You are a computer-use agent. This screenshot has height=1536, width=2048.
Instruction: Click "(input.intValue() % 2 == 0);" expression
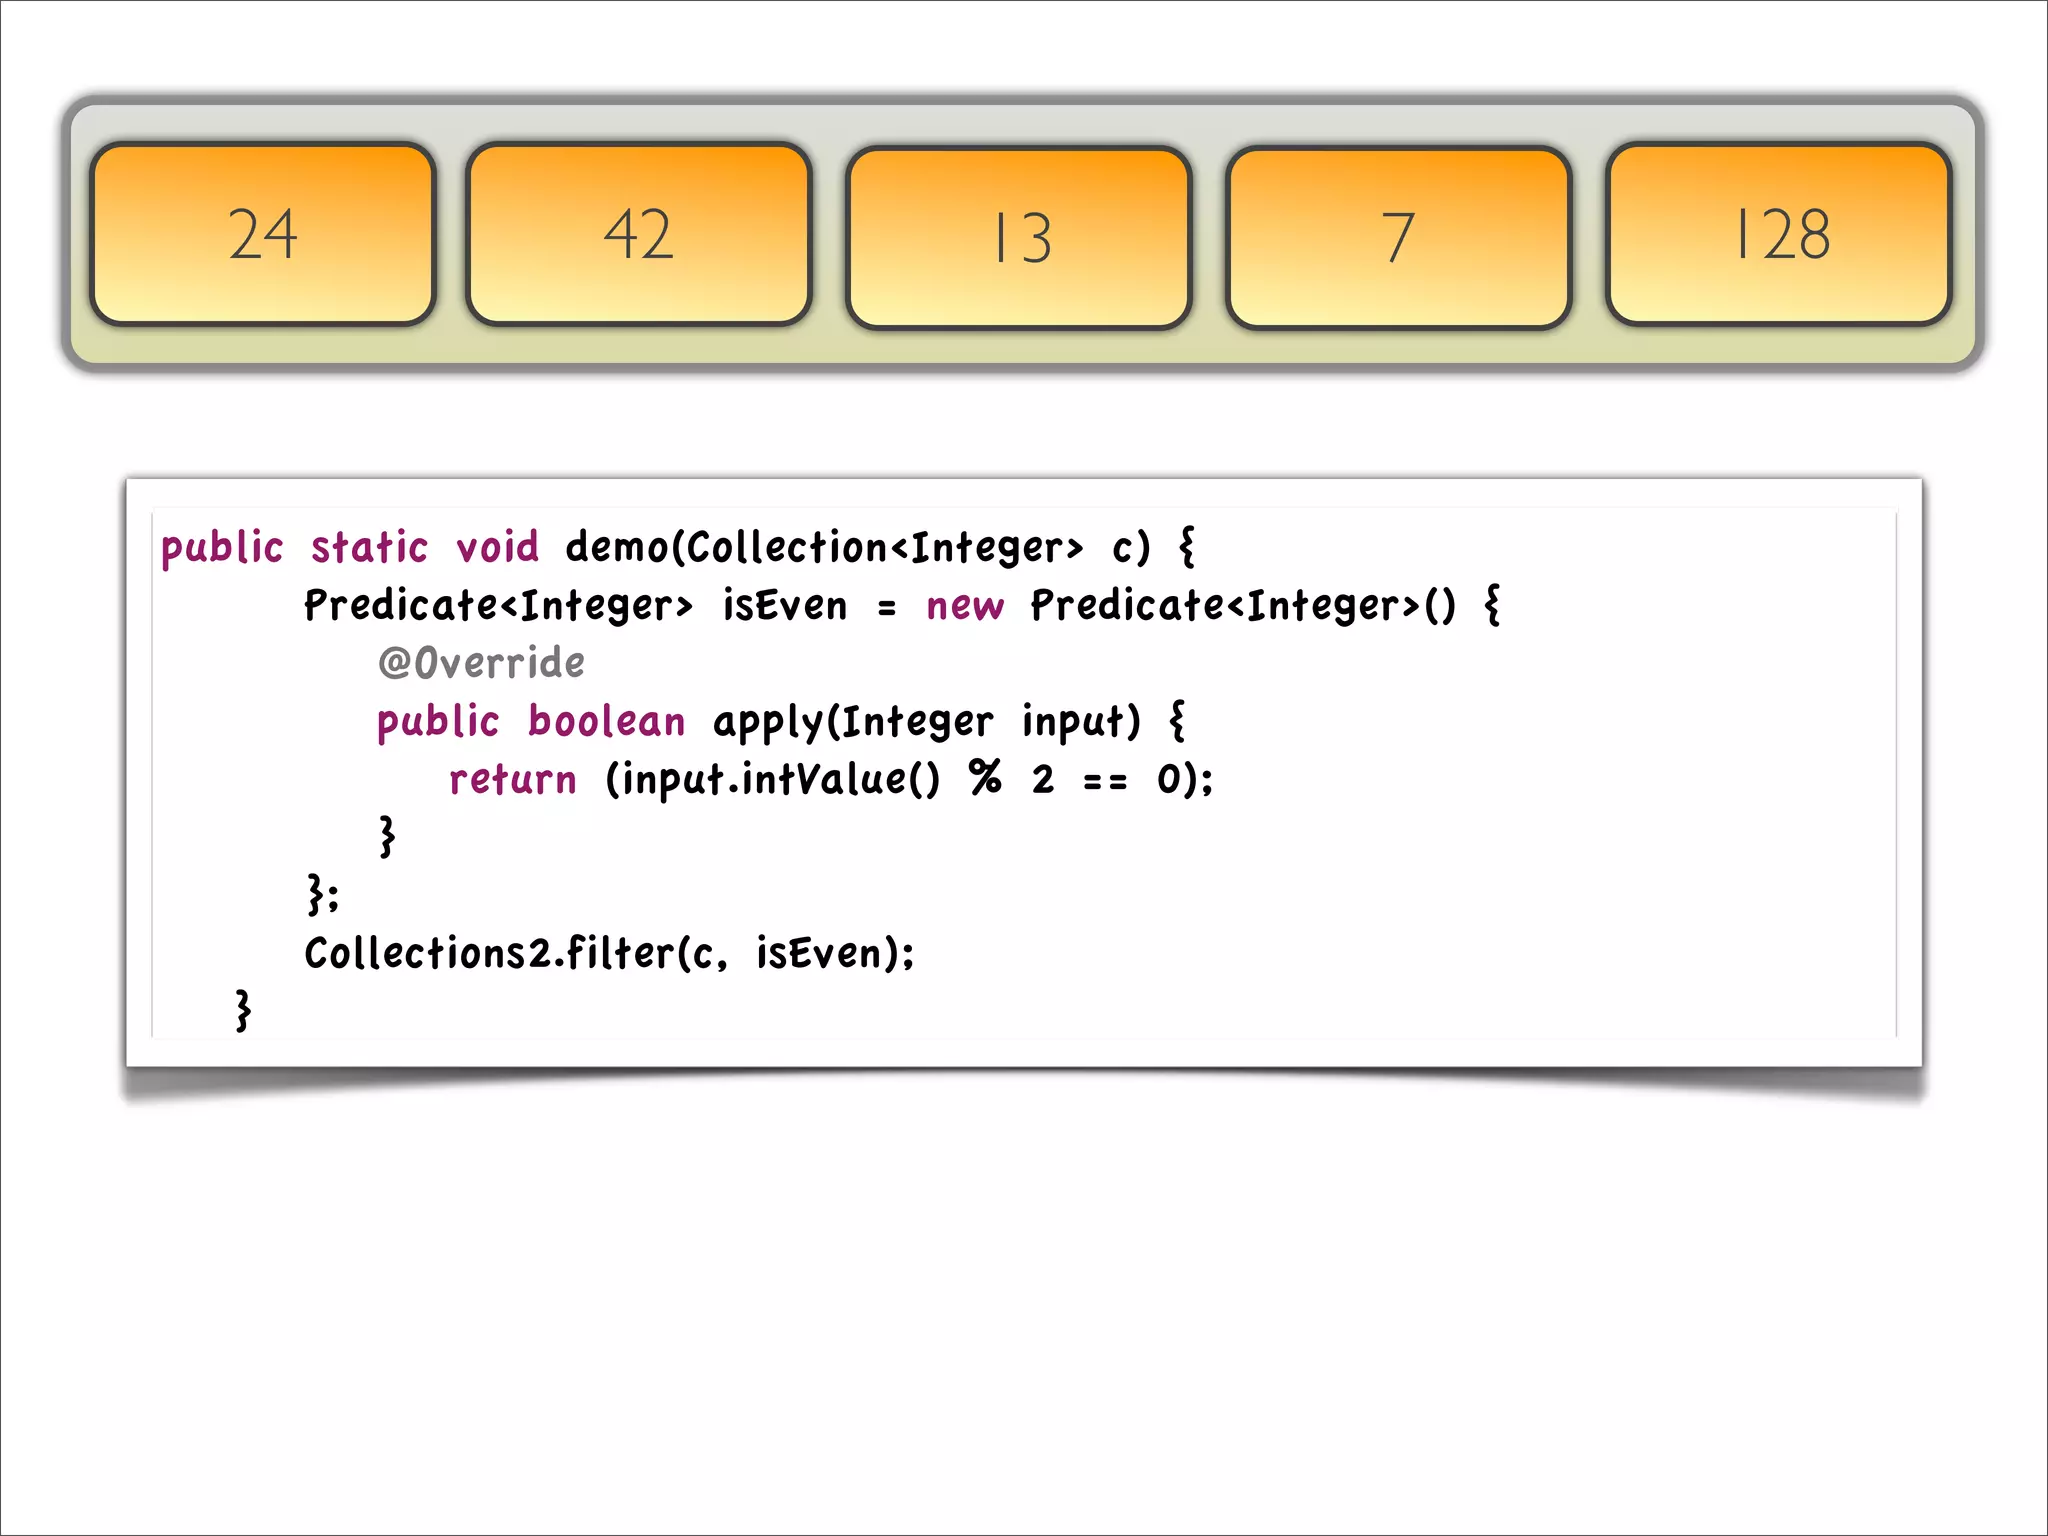pos(909,780)
